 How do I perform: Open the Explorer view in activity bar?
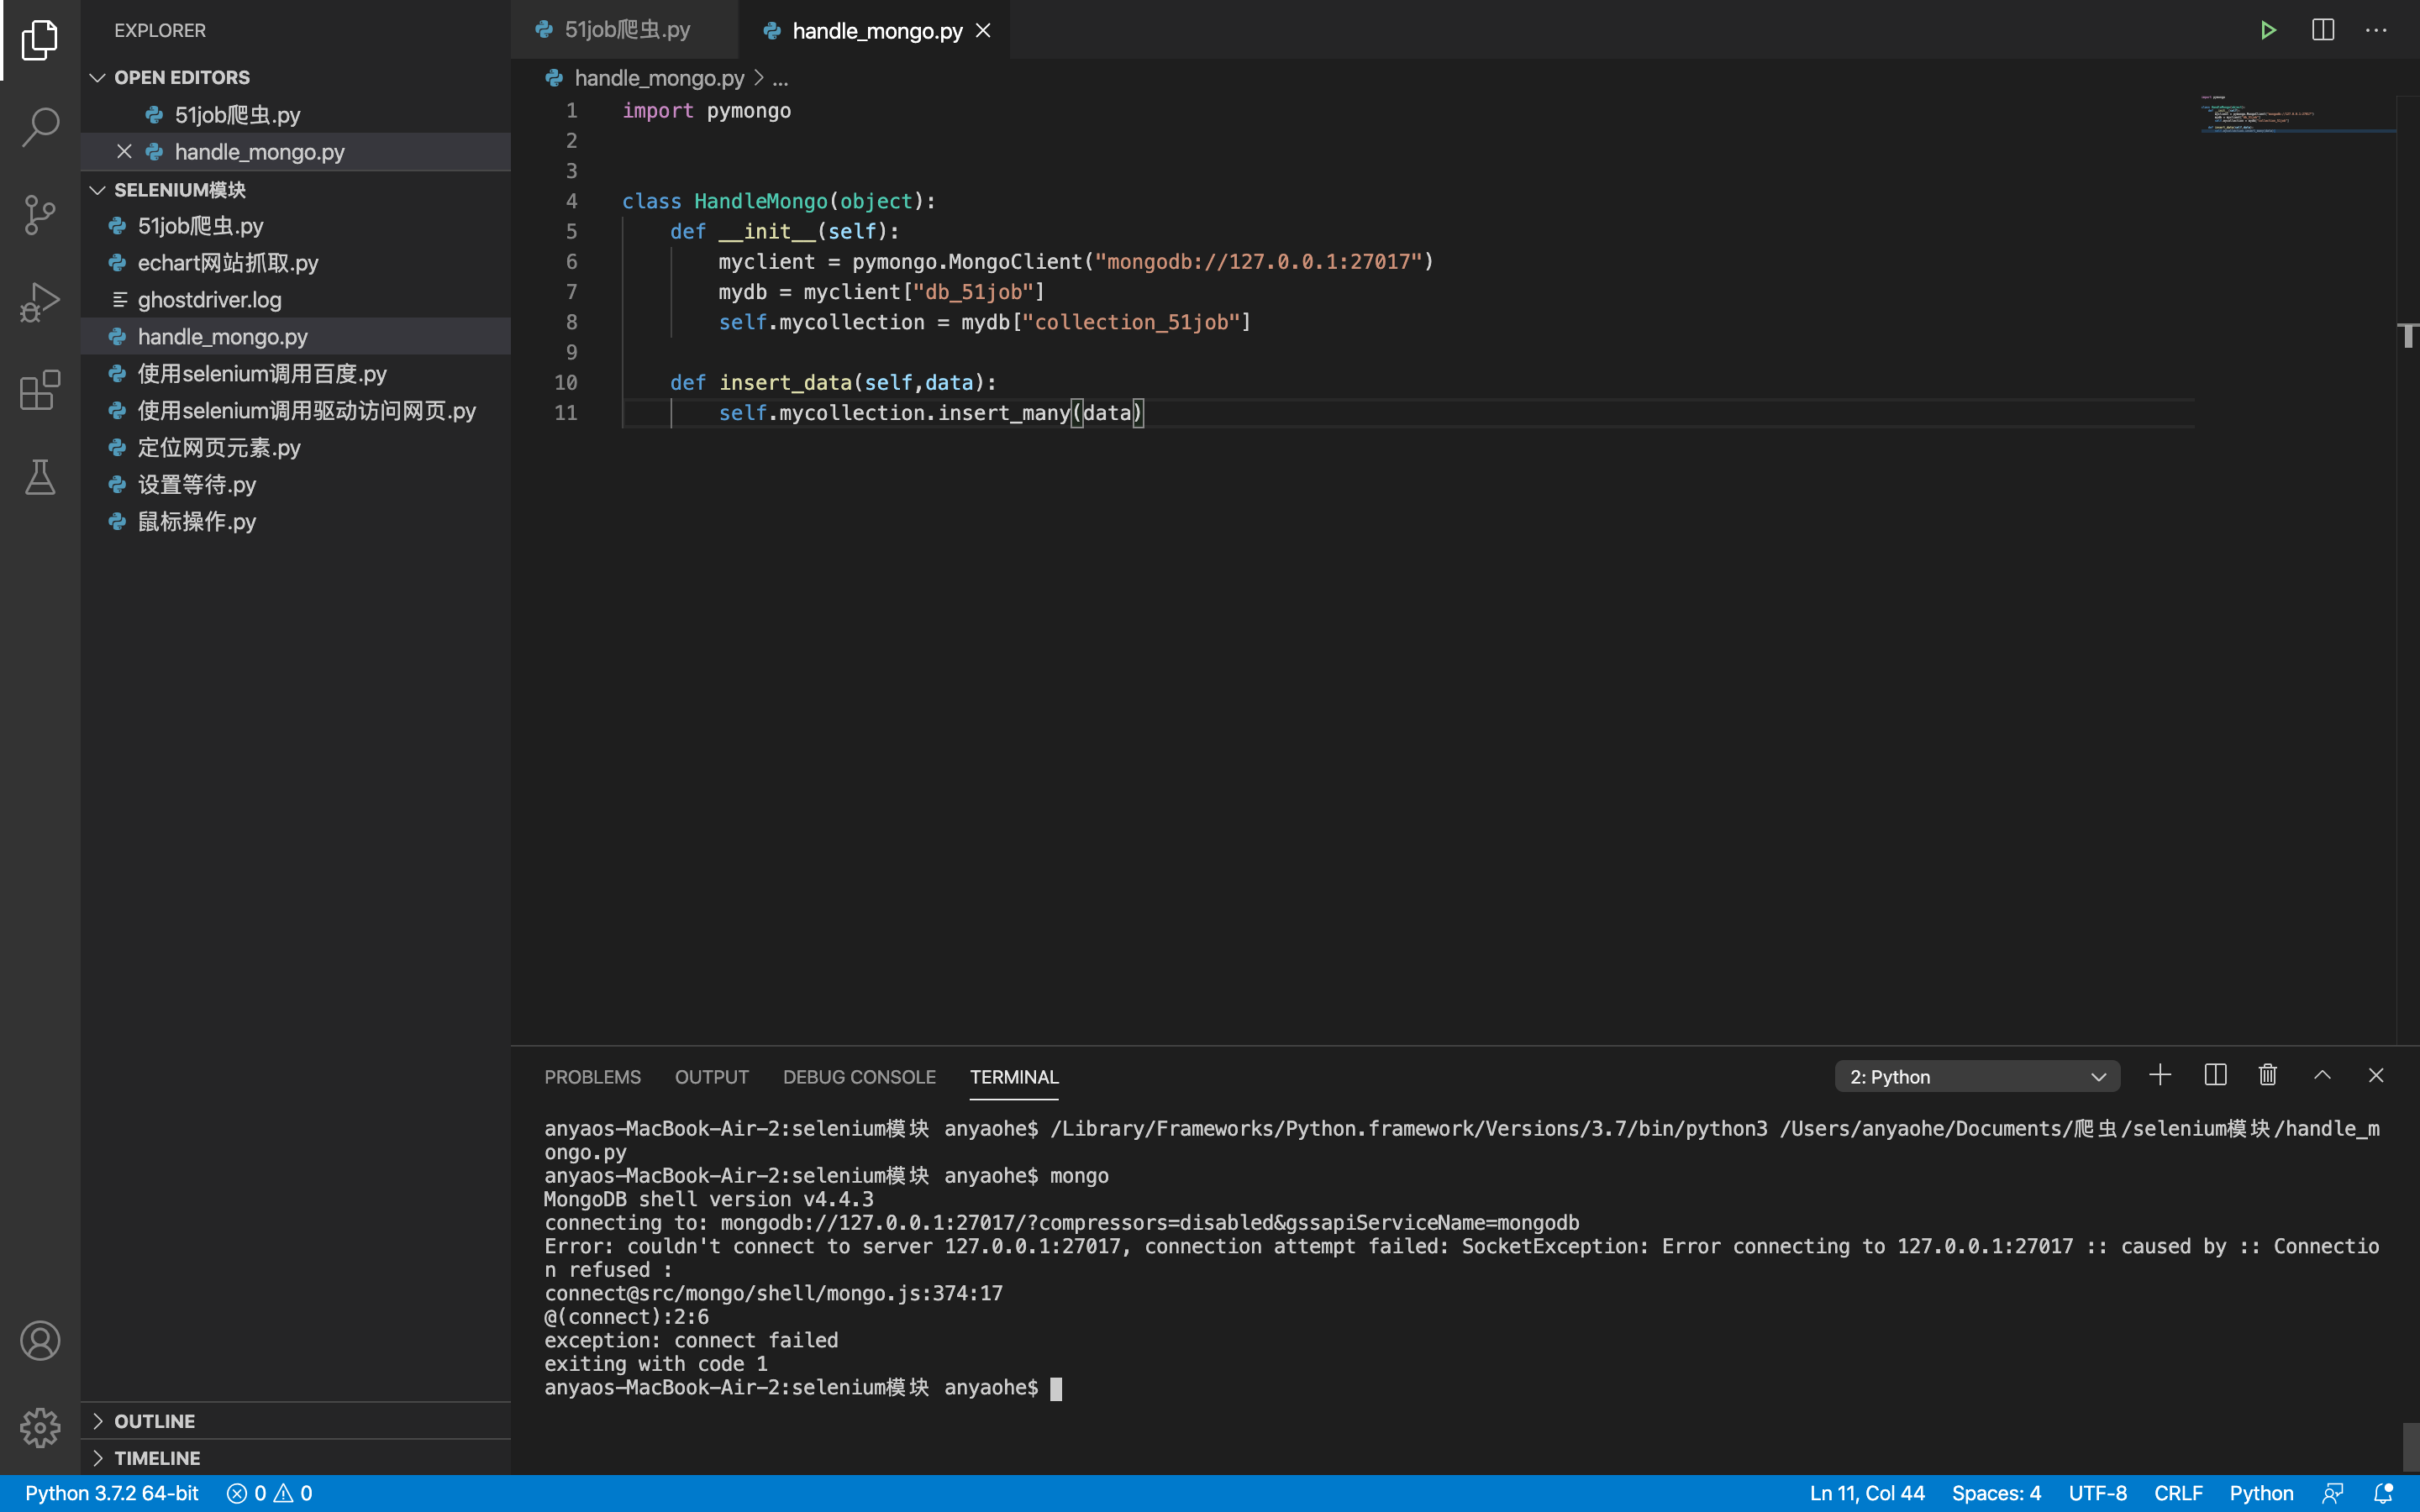[x=40, y=40]
